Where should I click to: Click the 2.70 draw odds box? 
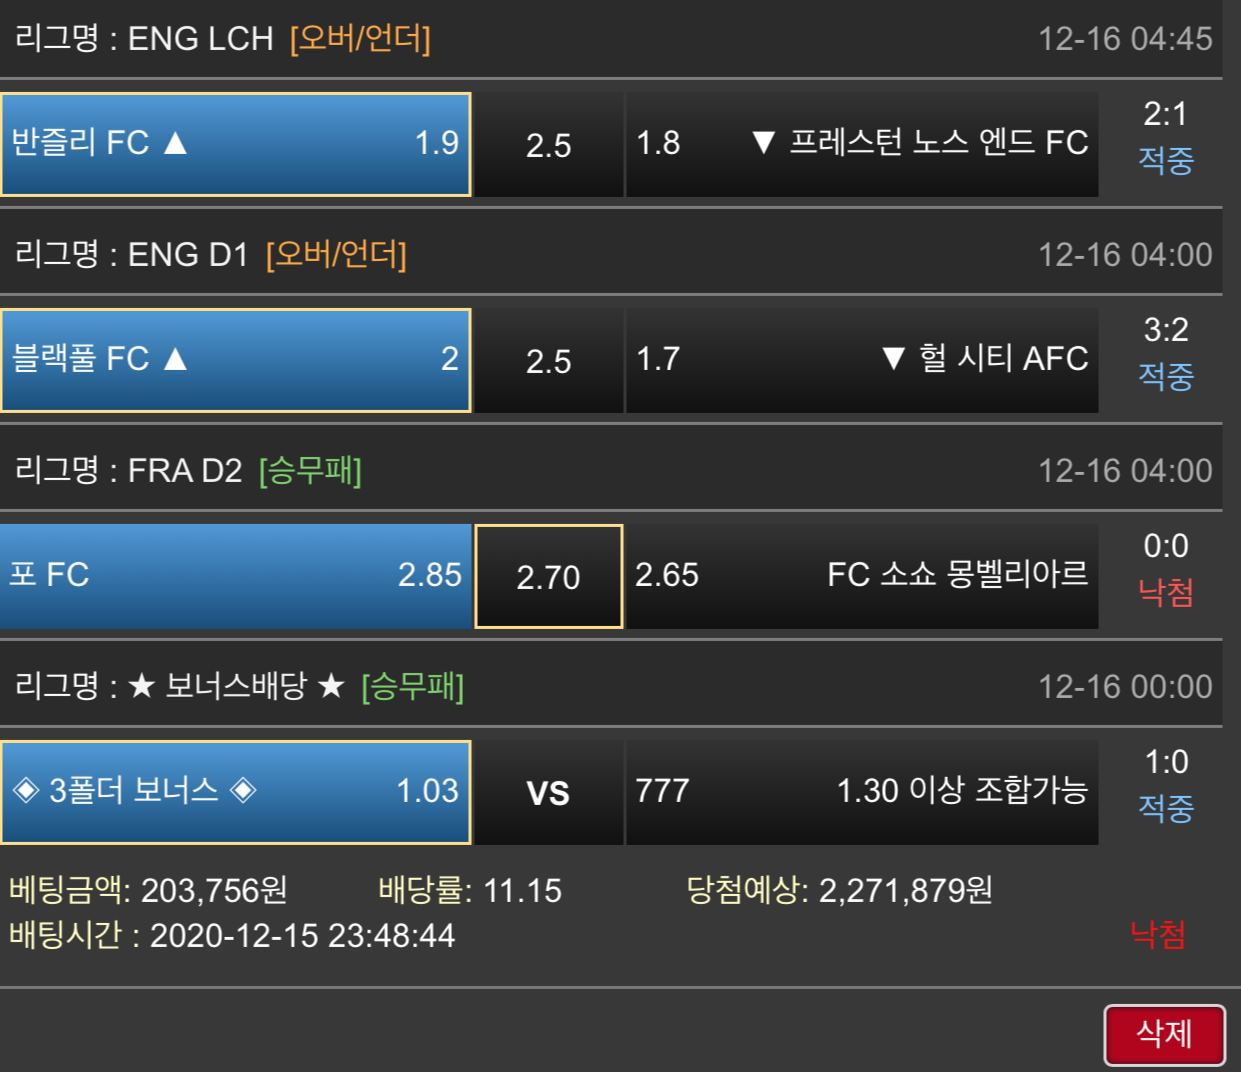(x=548, y=577)
